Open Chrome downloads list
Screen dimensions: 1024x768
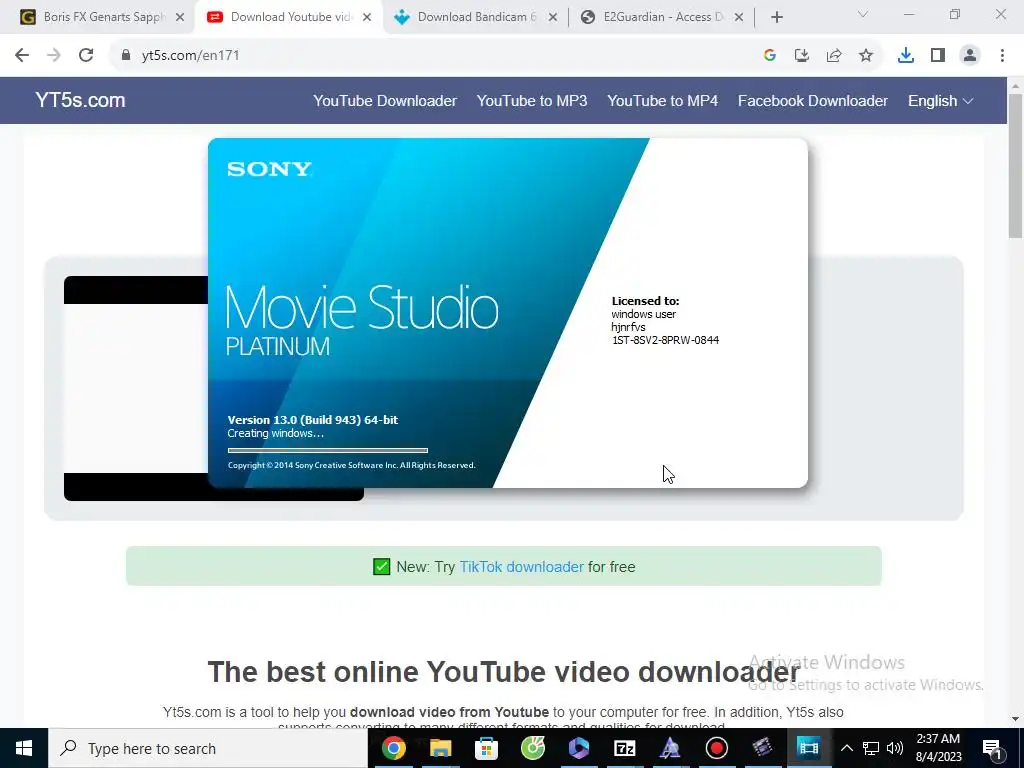click(x=906, y=56)
